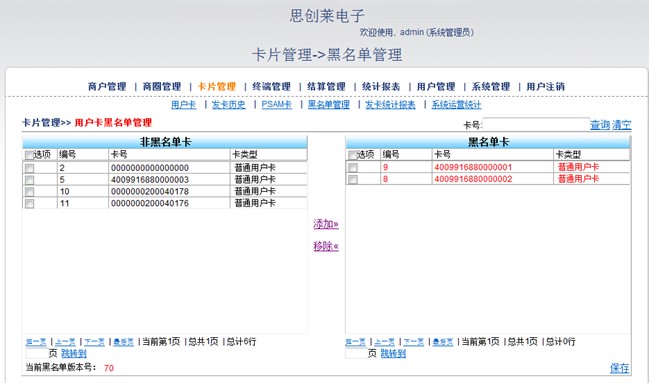
Task: Check the row with card 0000000200040176
Action: click(29, 204)
